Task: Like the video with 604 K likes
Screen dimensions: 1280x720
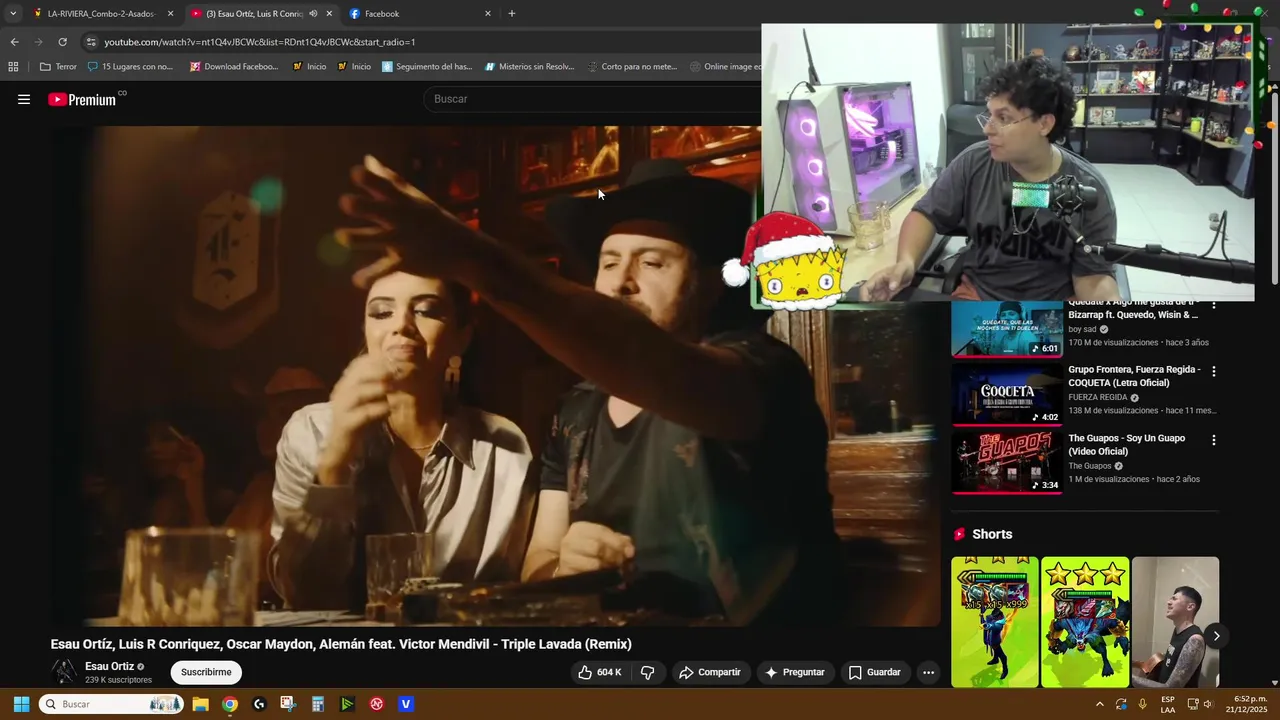Action: (x=599, y=672)
